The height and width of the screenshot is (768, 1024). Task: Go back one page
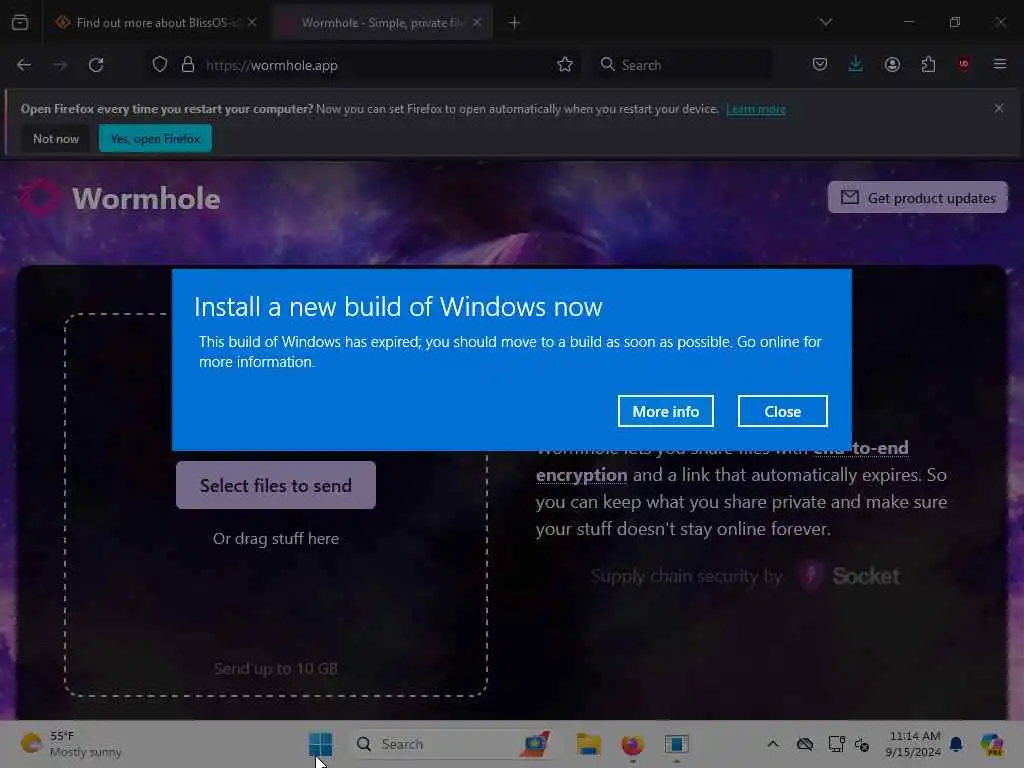24,65
